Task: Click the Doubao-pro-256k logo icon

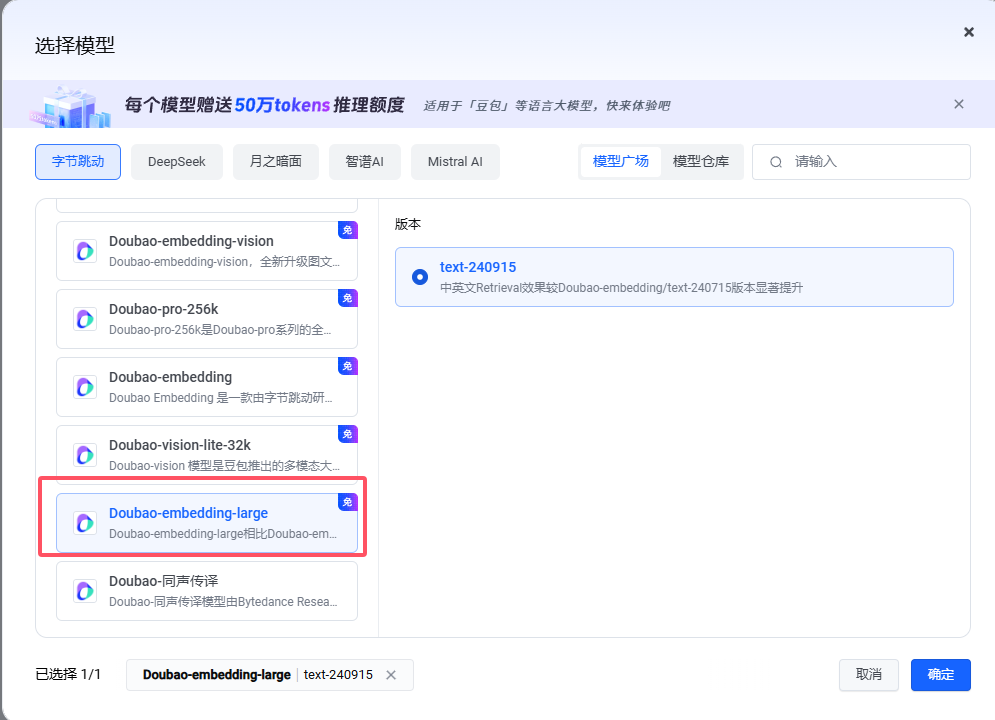Action: 85,319
